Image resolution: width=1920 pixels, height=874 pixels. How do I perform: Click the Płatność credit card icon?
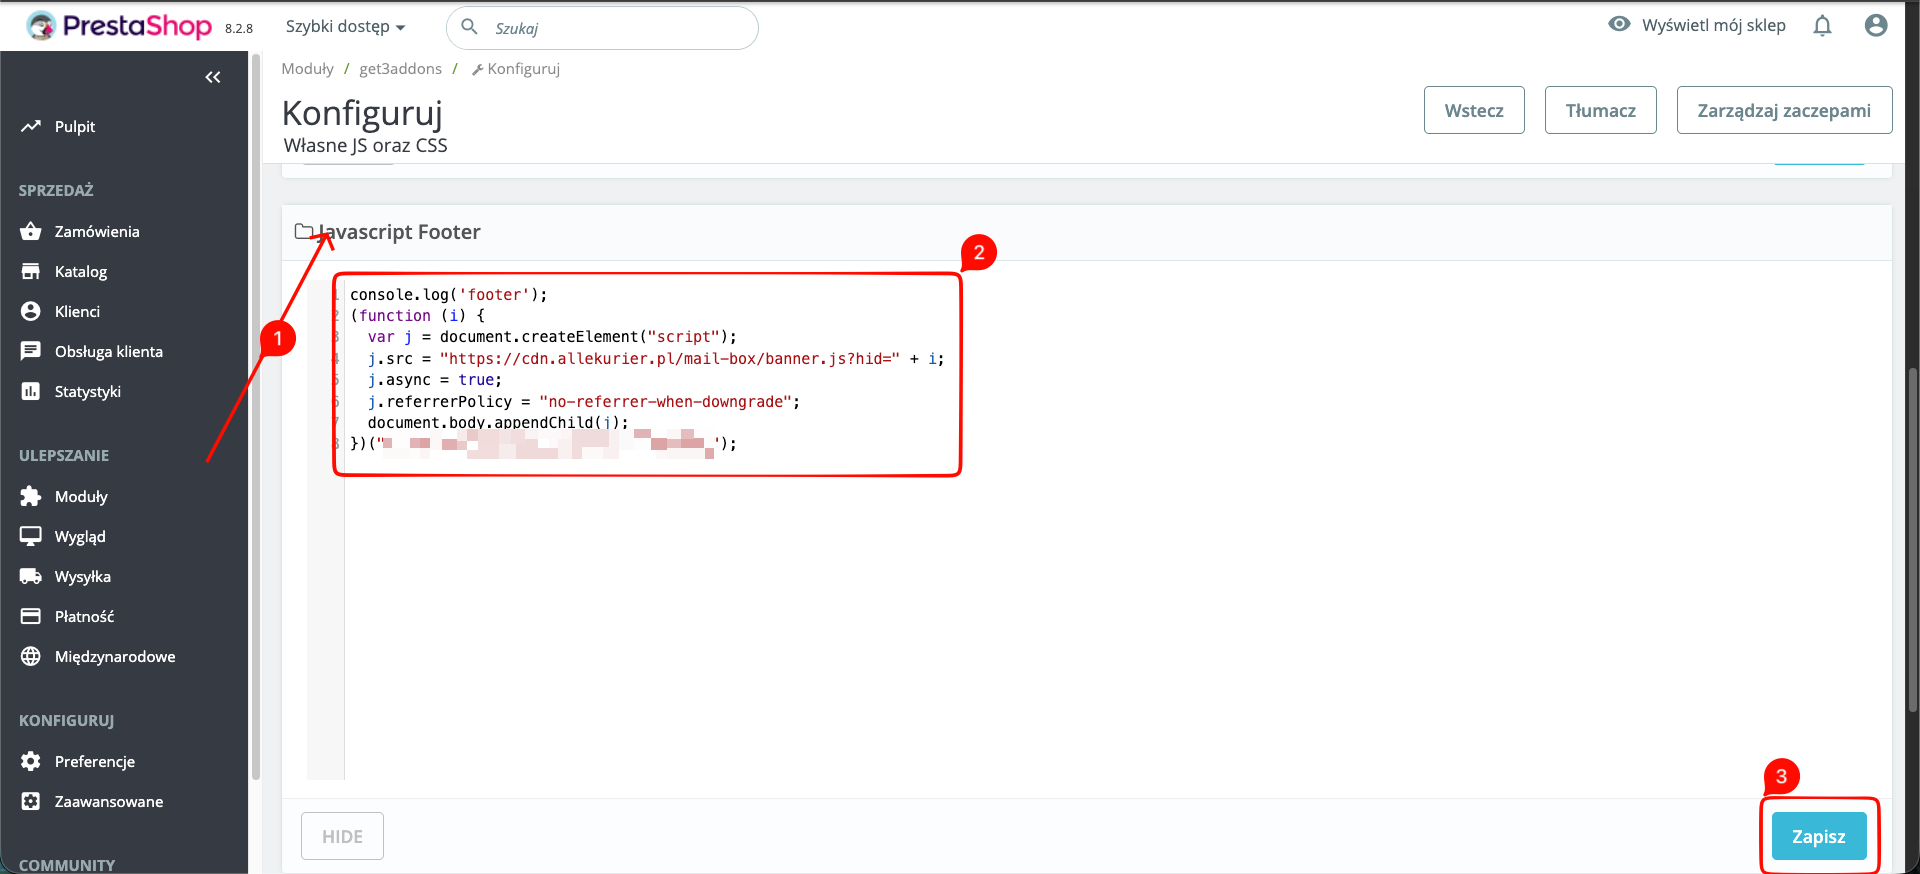coord(31,616)
